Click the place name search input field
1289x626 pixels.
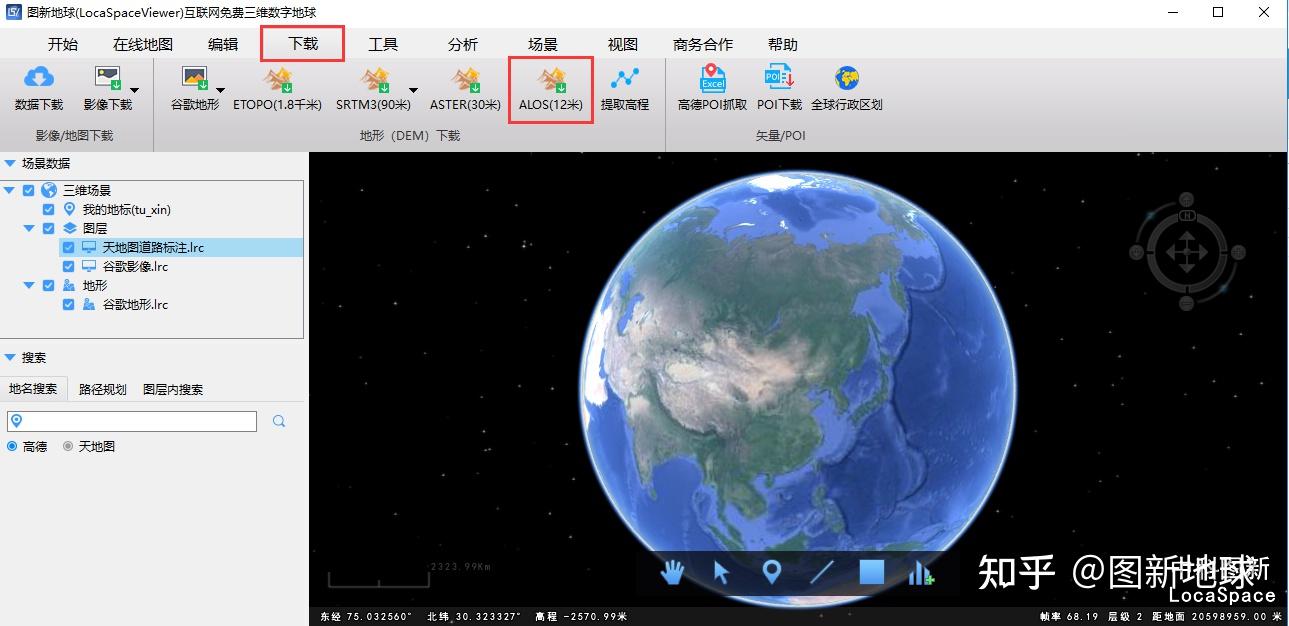(x=132, y=421)
